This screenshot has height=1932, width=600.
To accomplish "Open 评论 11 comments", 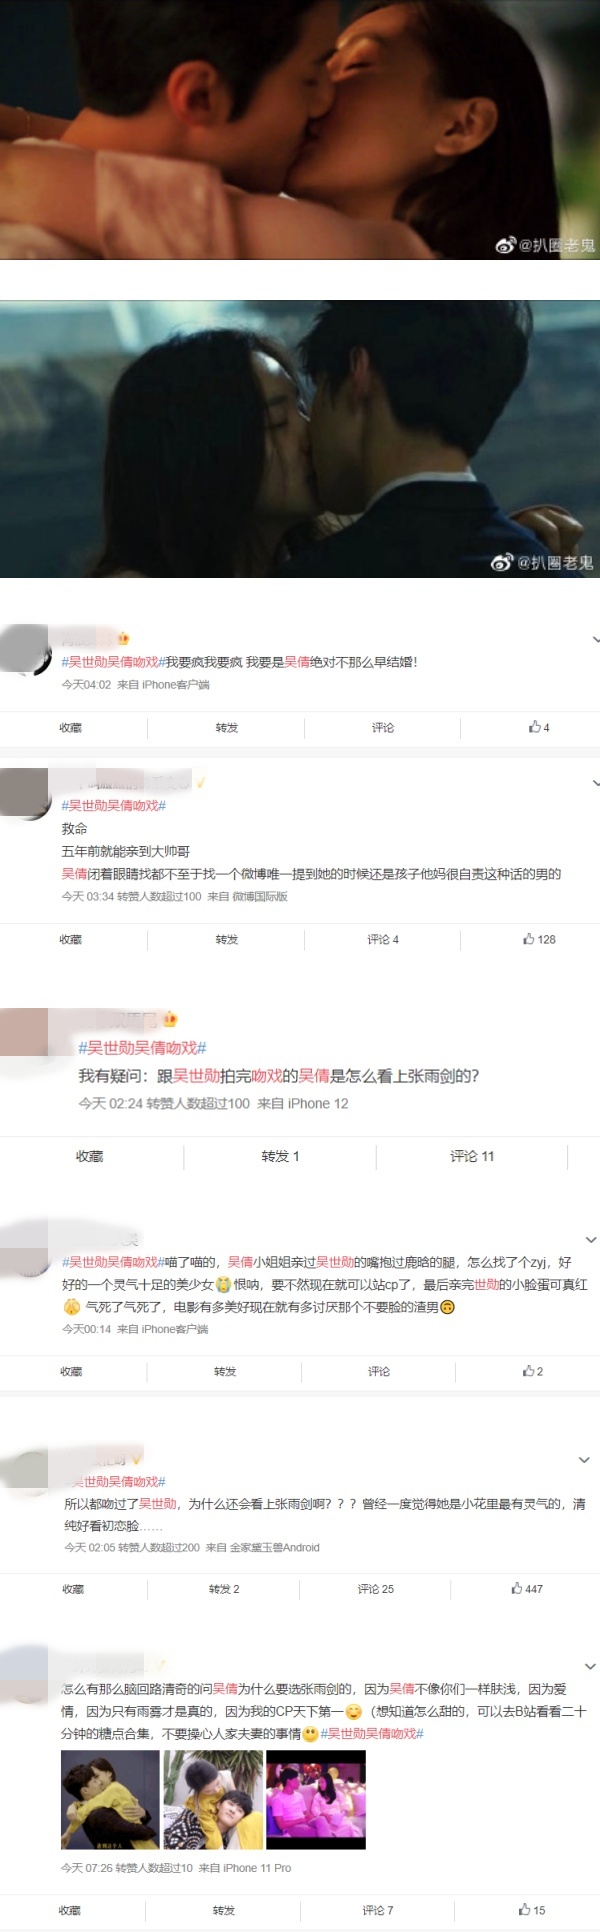I will pyautogui.click(x=472, y=1156).
